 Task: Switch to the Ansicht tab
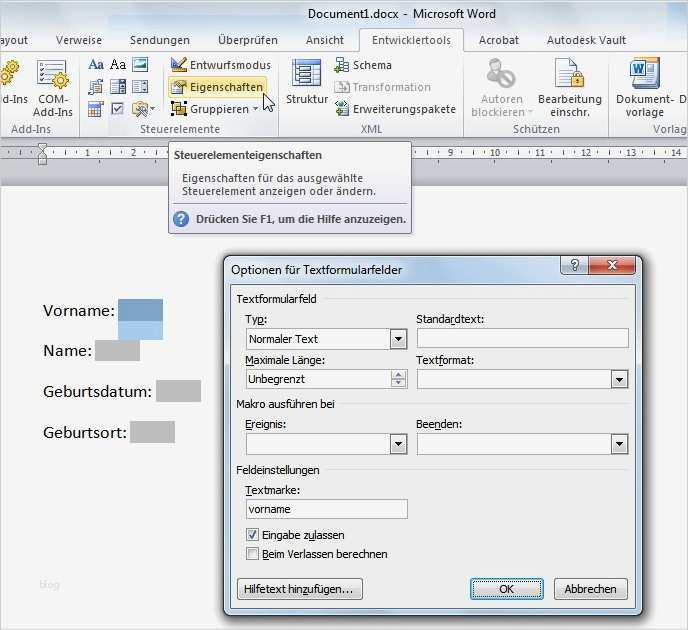(x=325, y=40)
